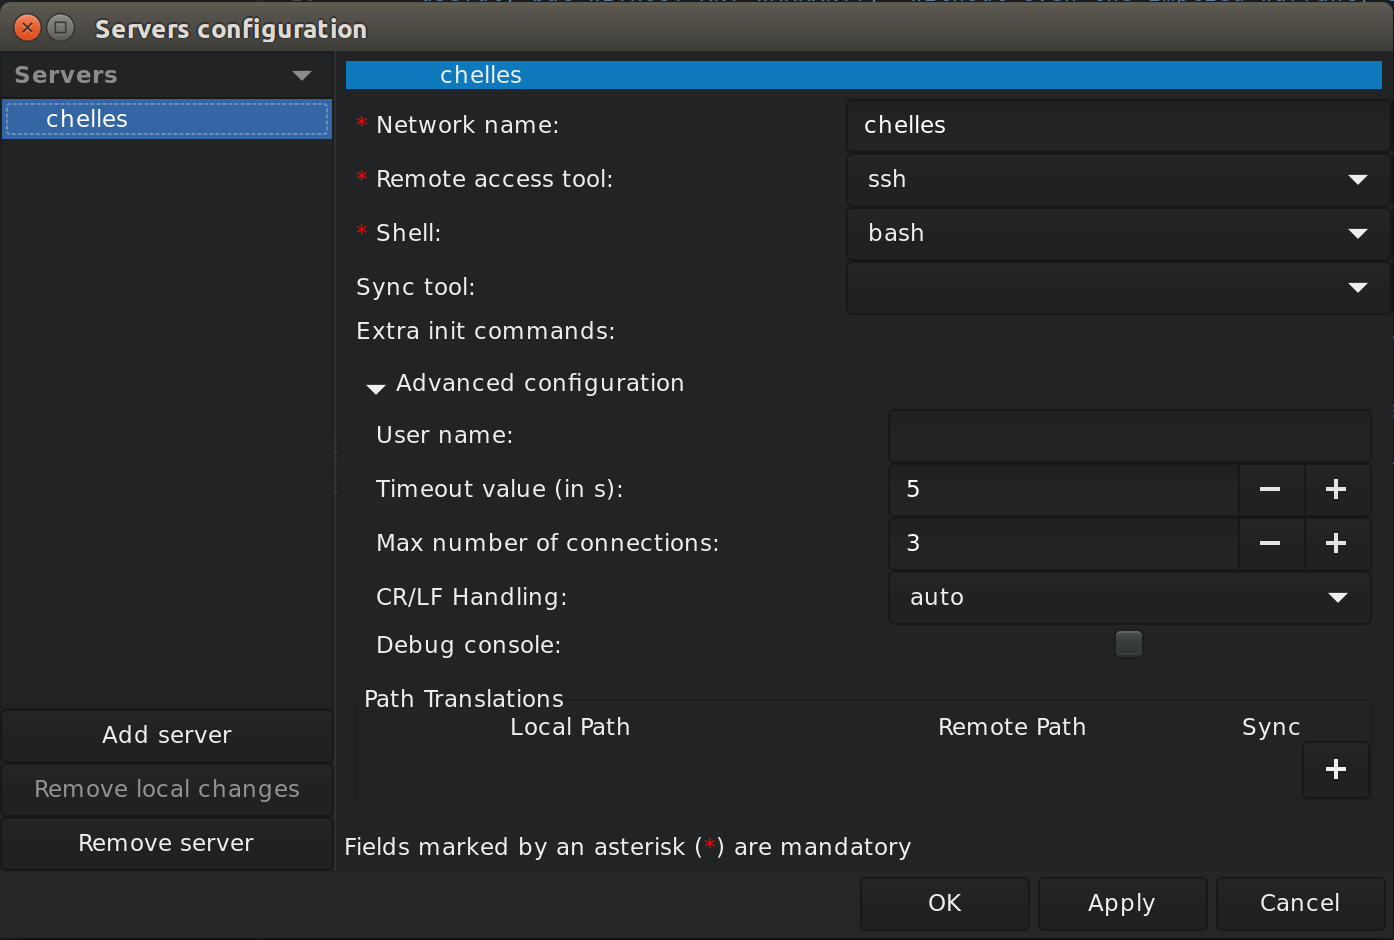Add a new path translation with the plus icon

pyautogui.click(x=1336, y=769)
